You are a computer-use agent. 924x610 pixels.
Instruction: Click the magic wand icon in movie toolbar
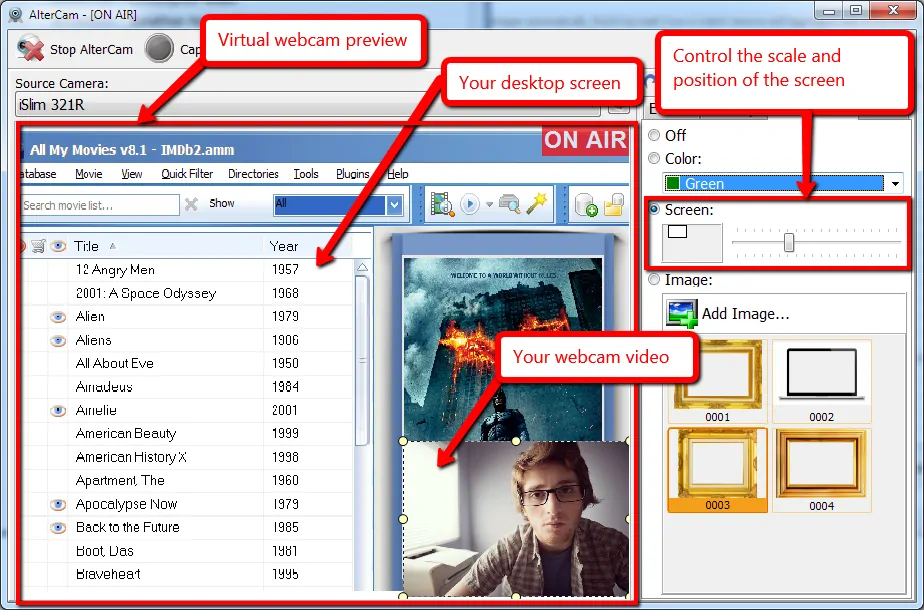(537, 204)
